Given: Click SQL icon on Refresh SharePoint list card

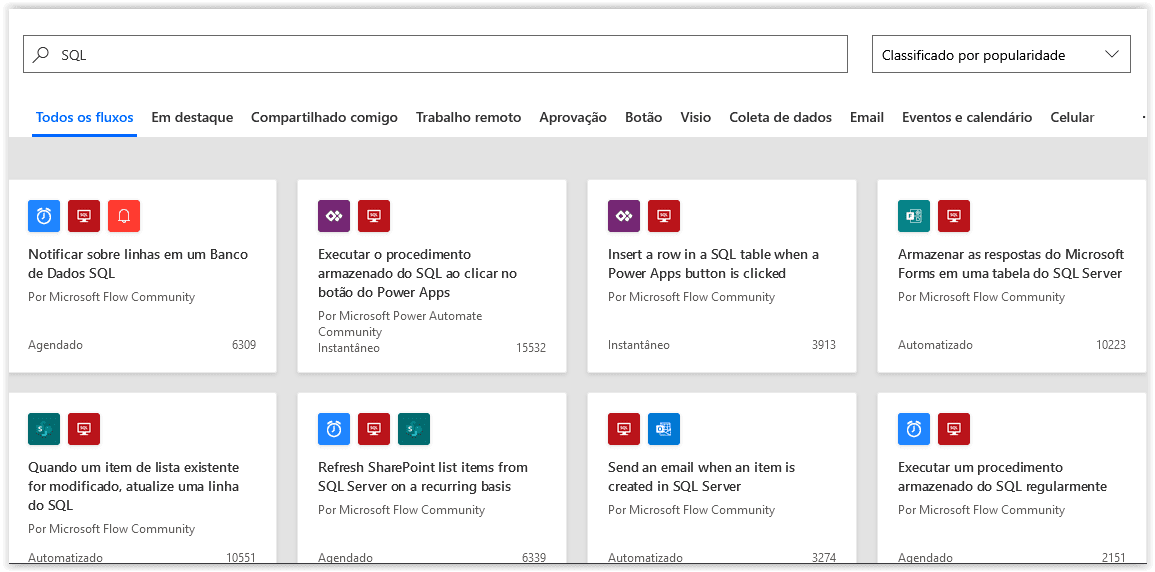Looking at the screenshot, I should [x=374, y=428].
